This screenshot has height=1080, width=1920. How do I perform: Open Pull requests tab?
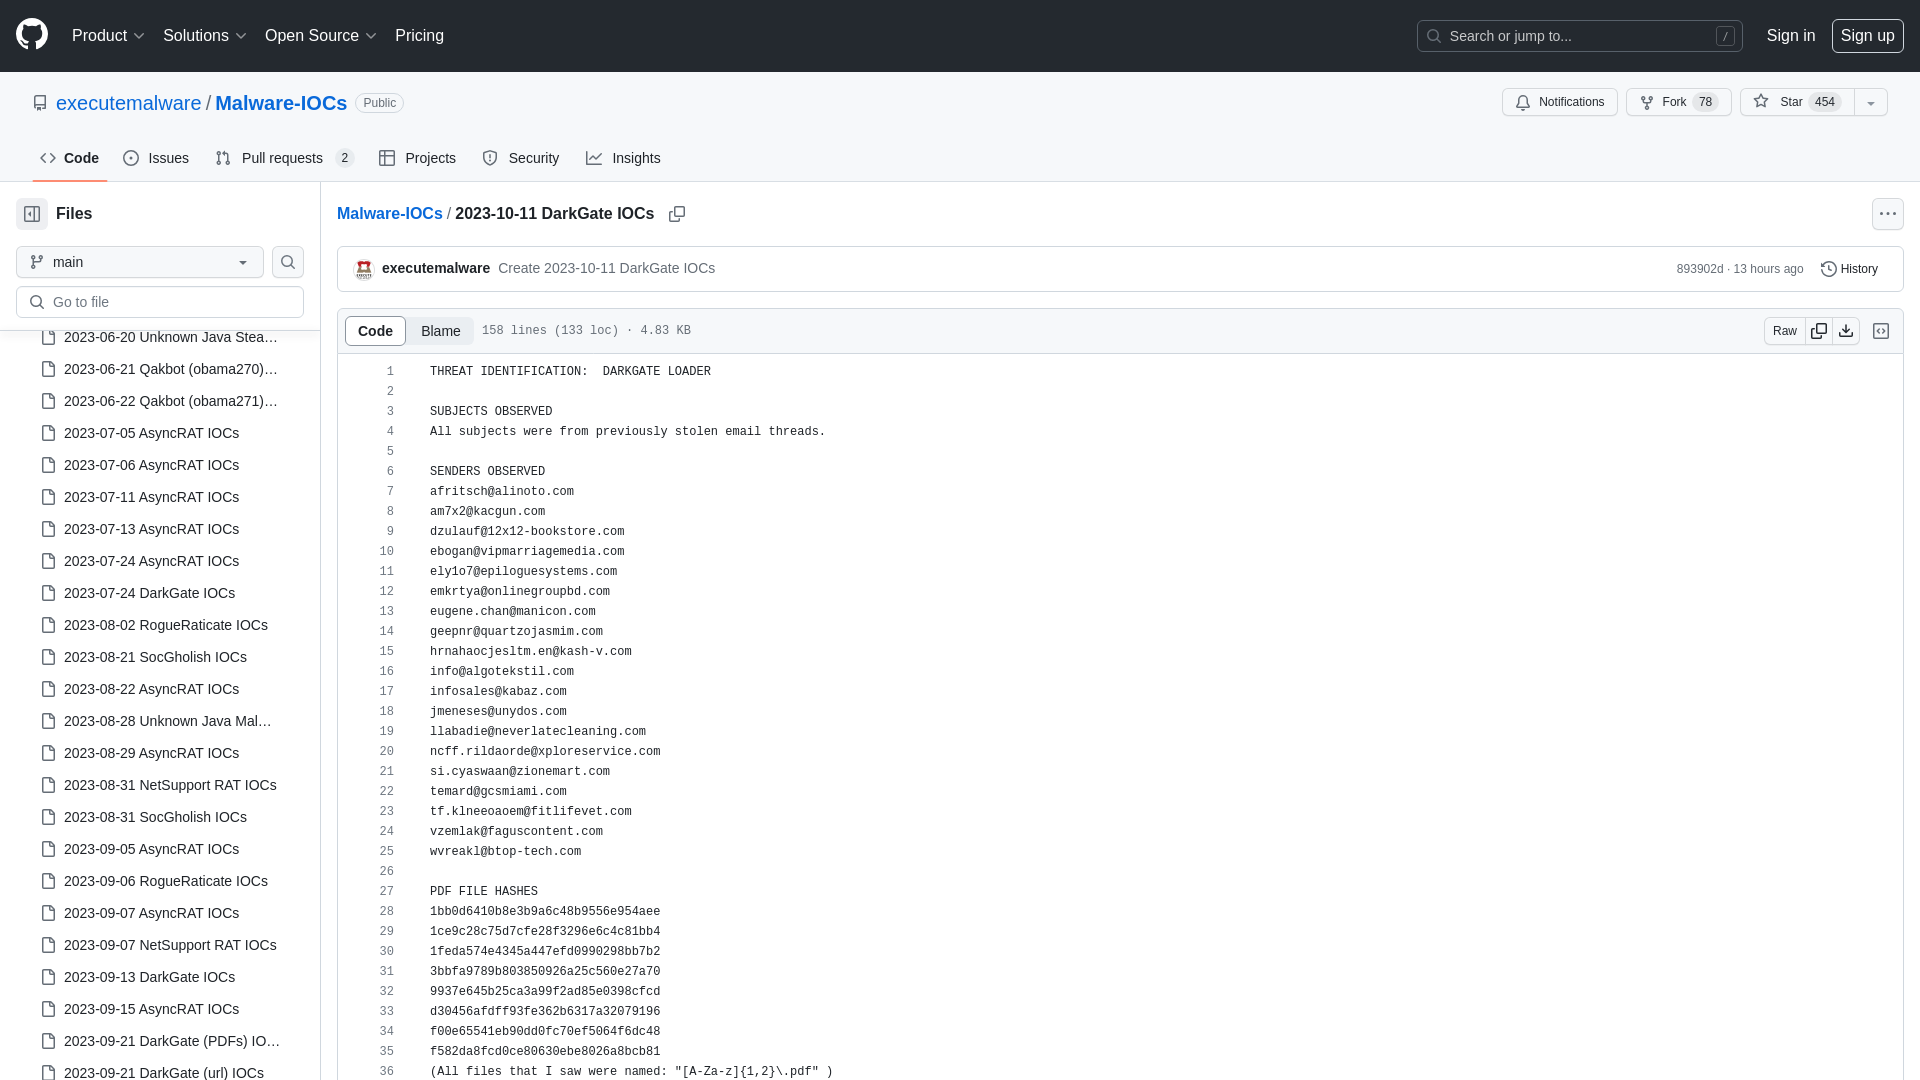click(284, 158)
